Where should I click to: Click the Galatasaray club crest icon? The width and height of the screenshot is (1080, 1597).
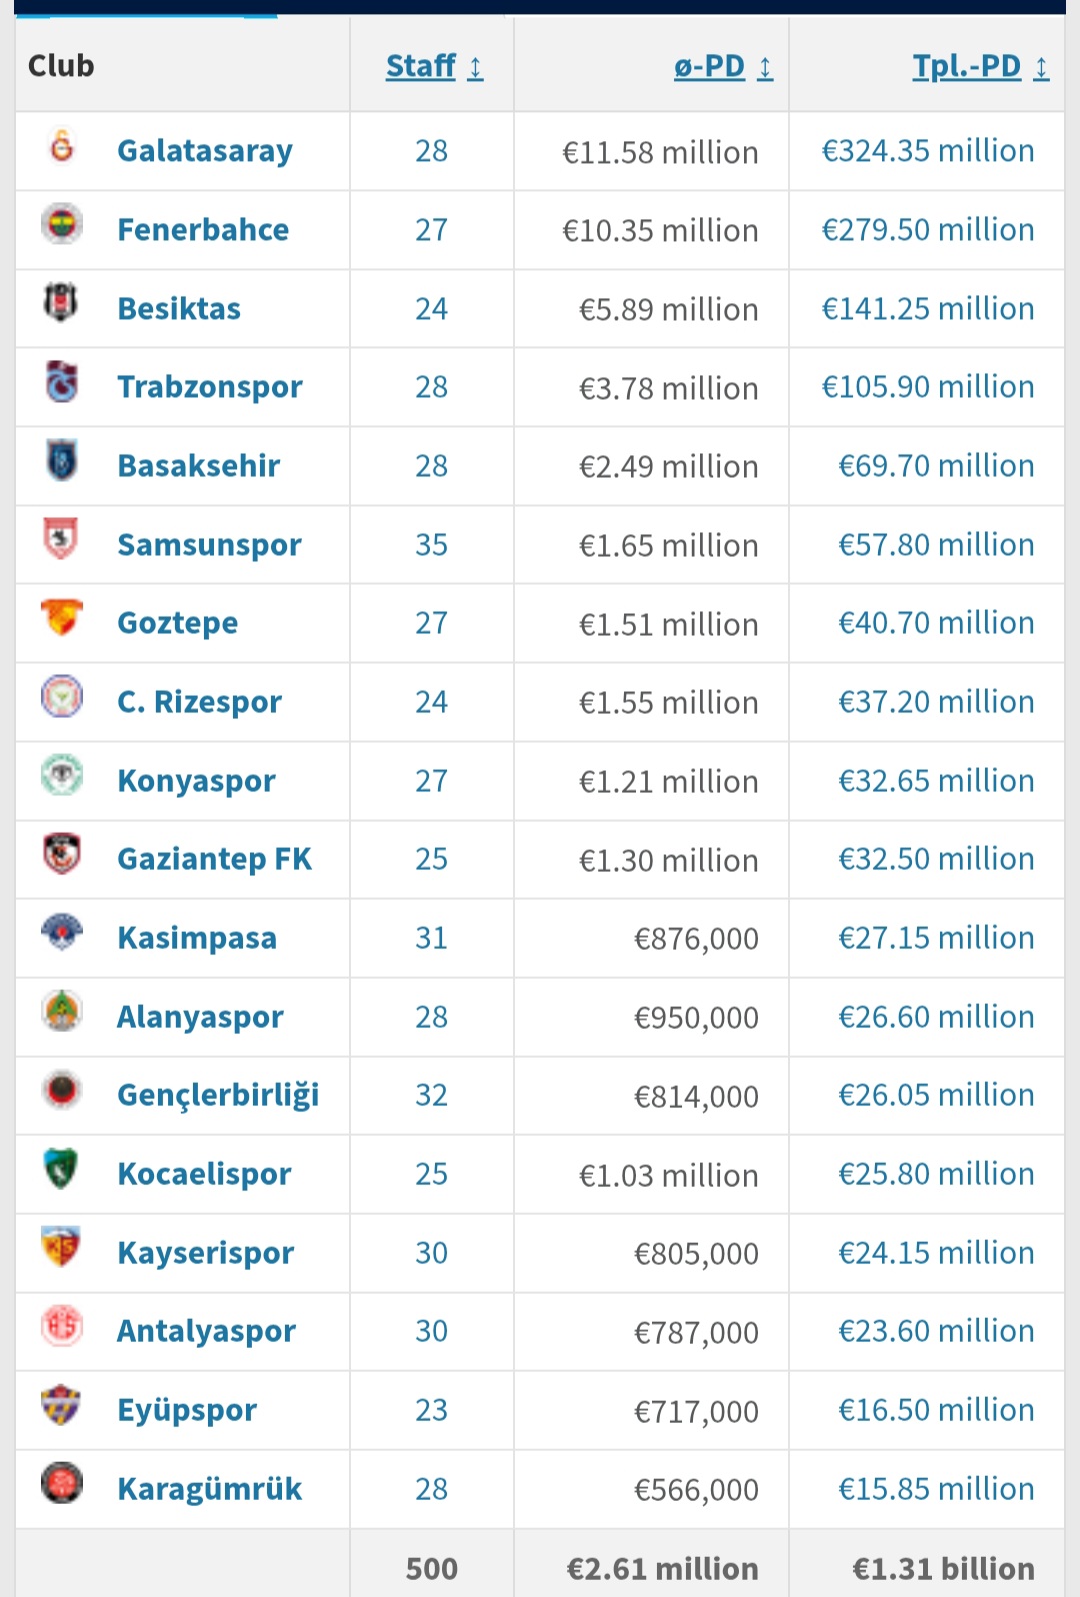point(62,147)
